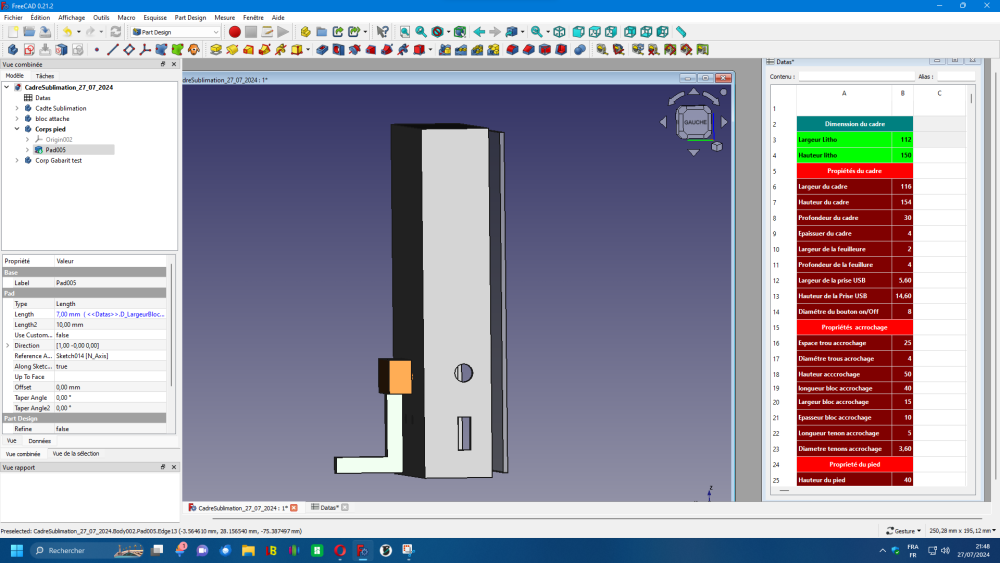Switch to Vue de la sélection tab
This screenshot has width=1000, height=563.
point(76,454)
